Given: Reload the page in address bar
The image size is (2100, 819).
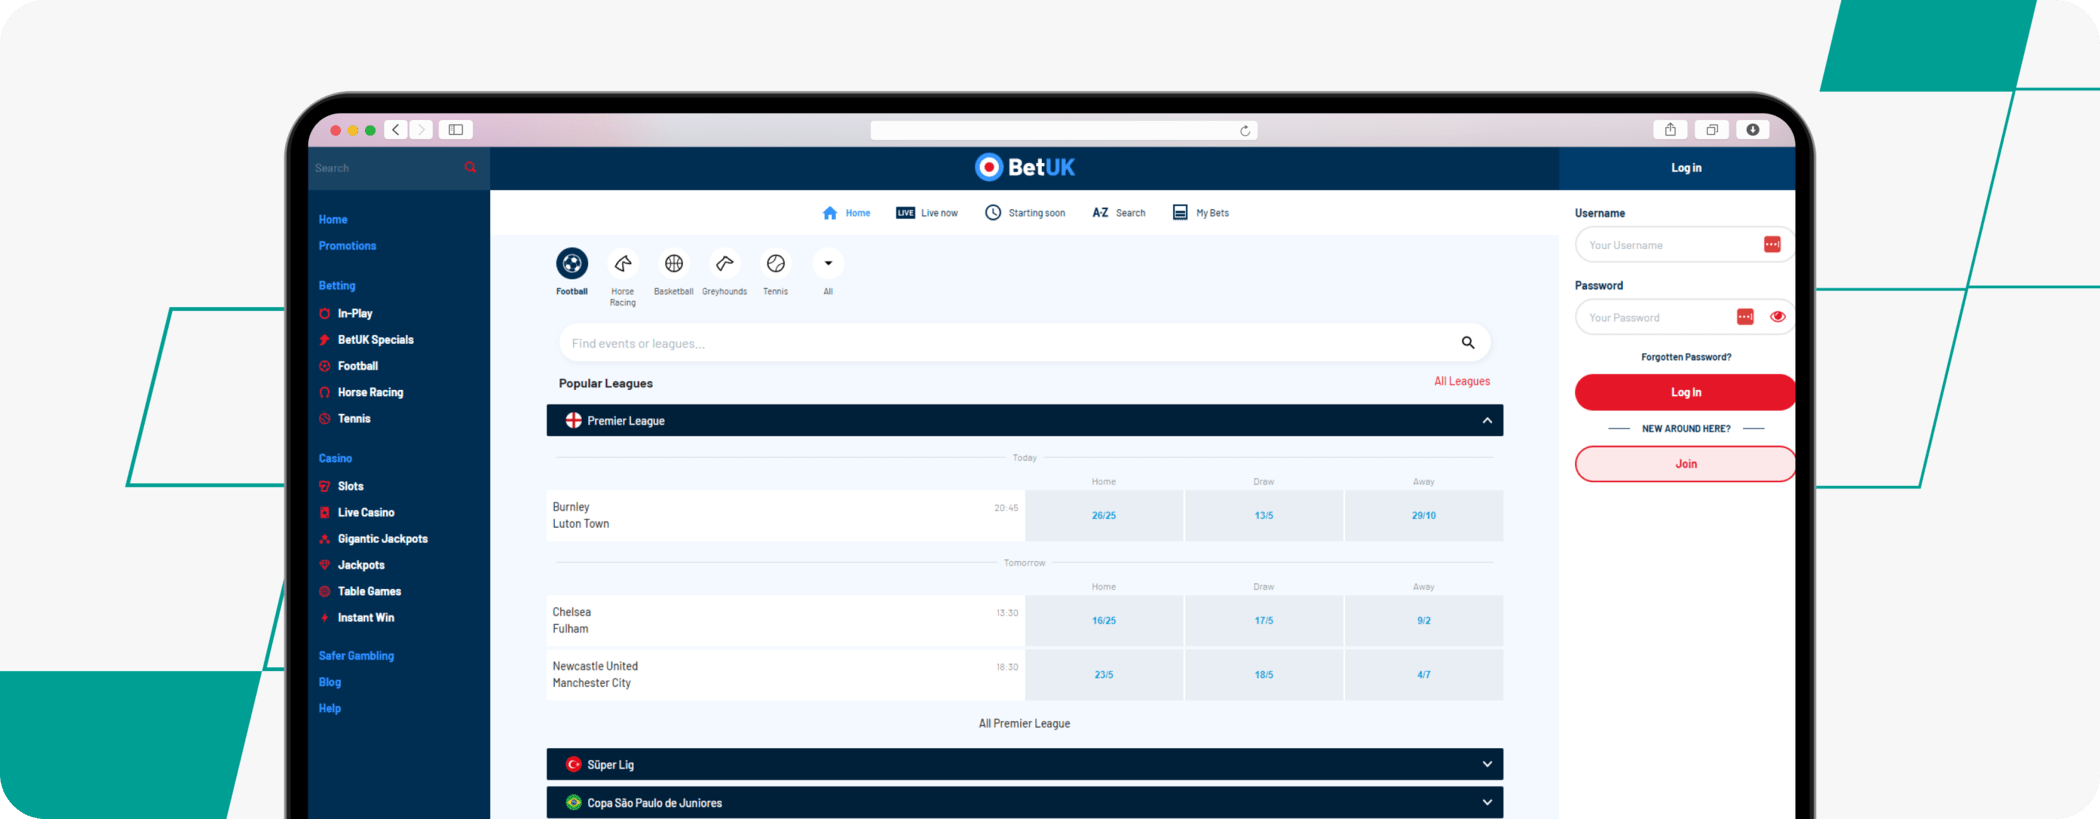Looking at the screenshot, I should tap(1245, 131).
